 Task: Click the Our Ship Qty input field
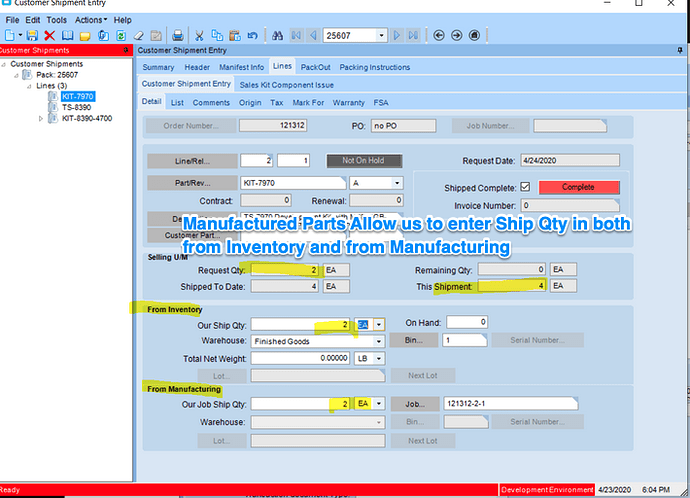click(297, 324)
